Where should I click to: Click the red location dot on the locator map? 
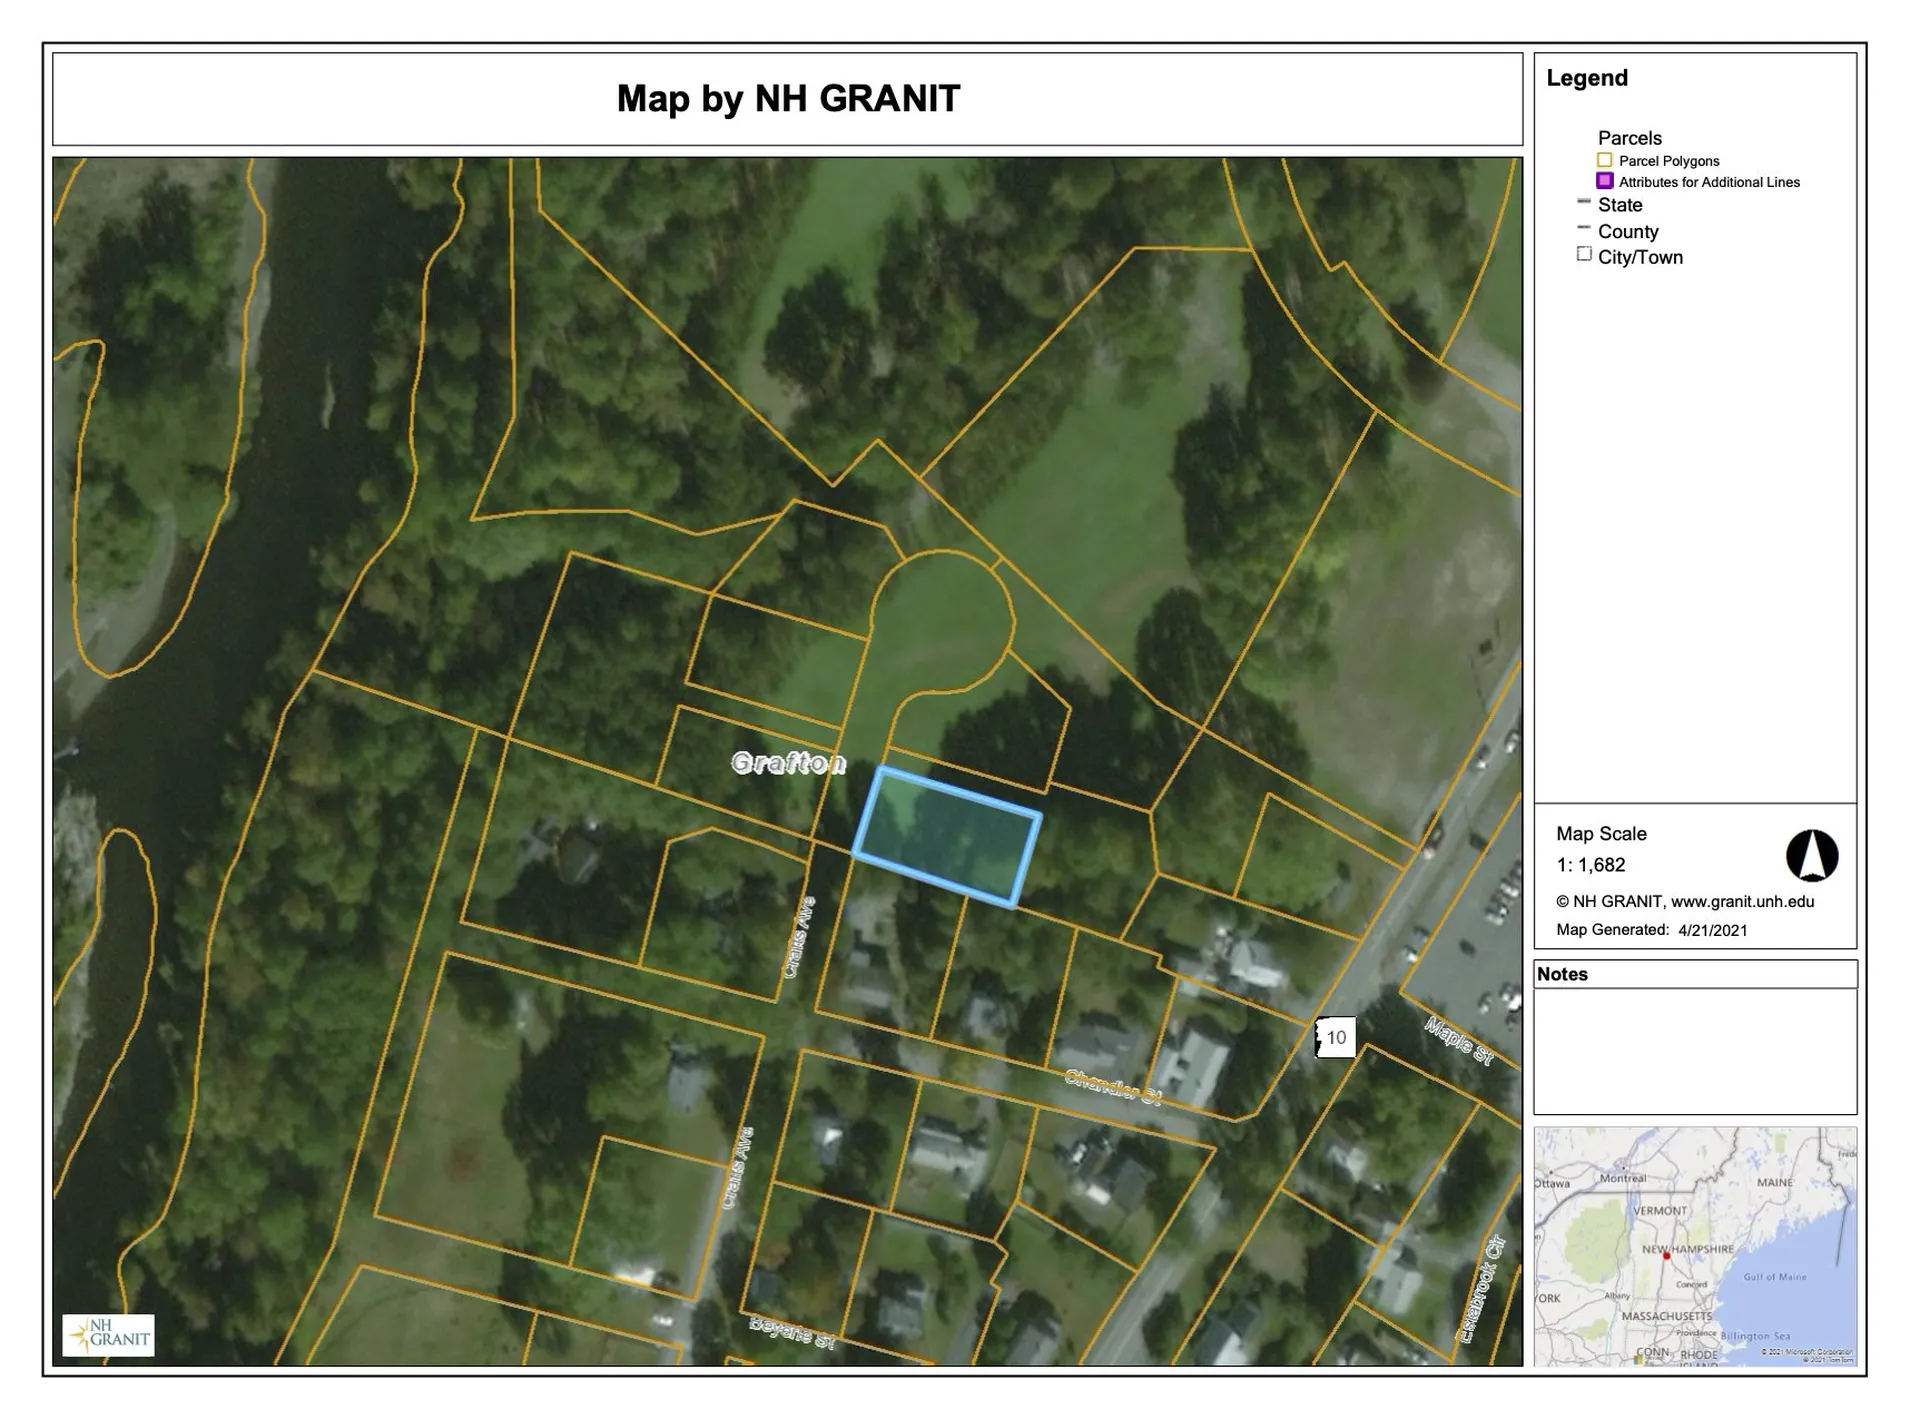(x=1666, y=1256)
